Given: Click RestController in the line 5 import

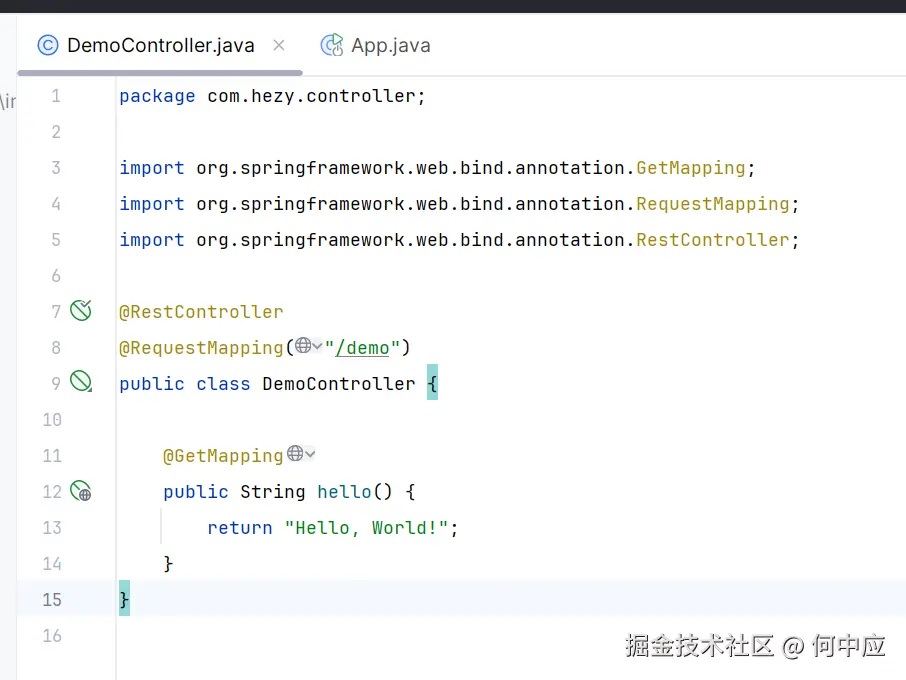Looking at the screenshot, I should [x=712, y=240].
